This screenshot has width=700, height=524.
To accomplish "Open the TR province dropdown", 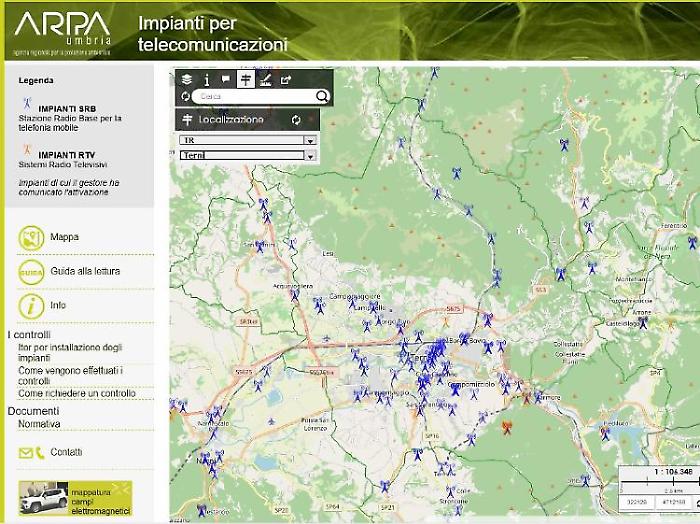I will [x=248, y=140].
